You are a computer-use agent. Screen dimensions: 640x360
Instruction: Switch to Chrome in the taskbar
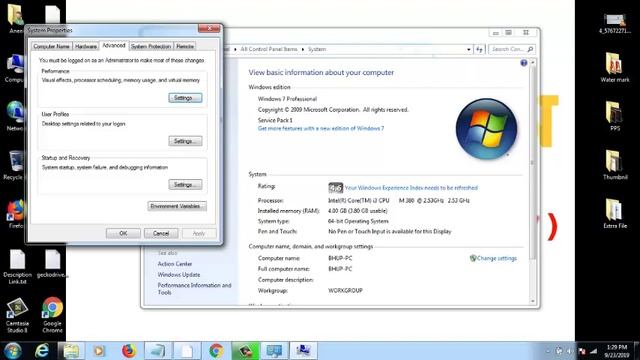(x=216, y=351)
